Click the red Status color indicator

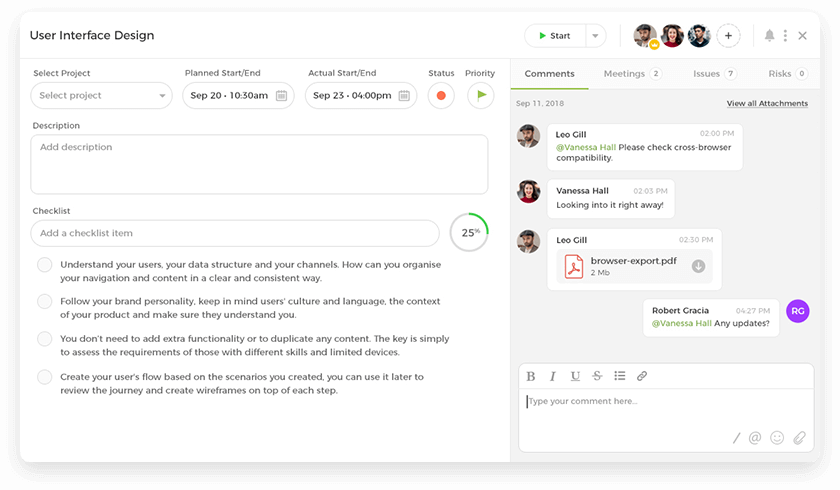[441, 96]
